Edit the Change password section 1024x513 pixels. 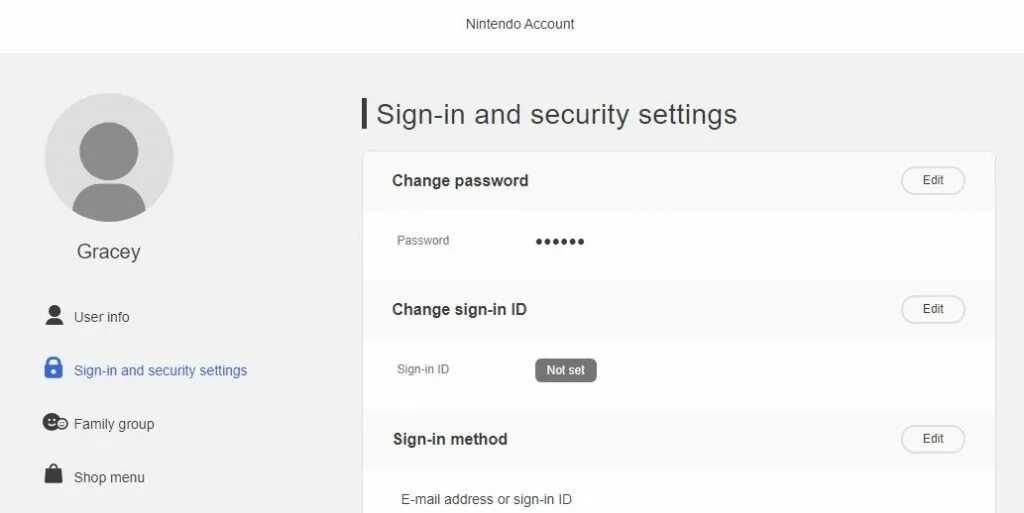click(933, 181)
